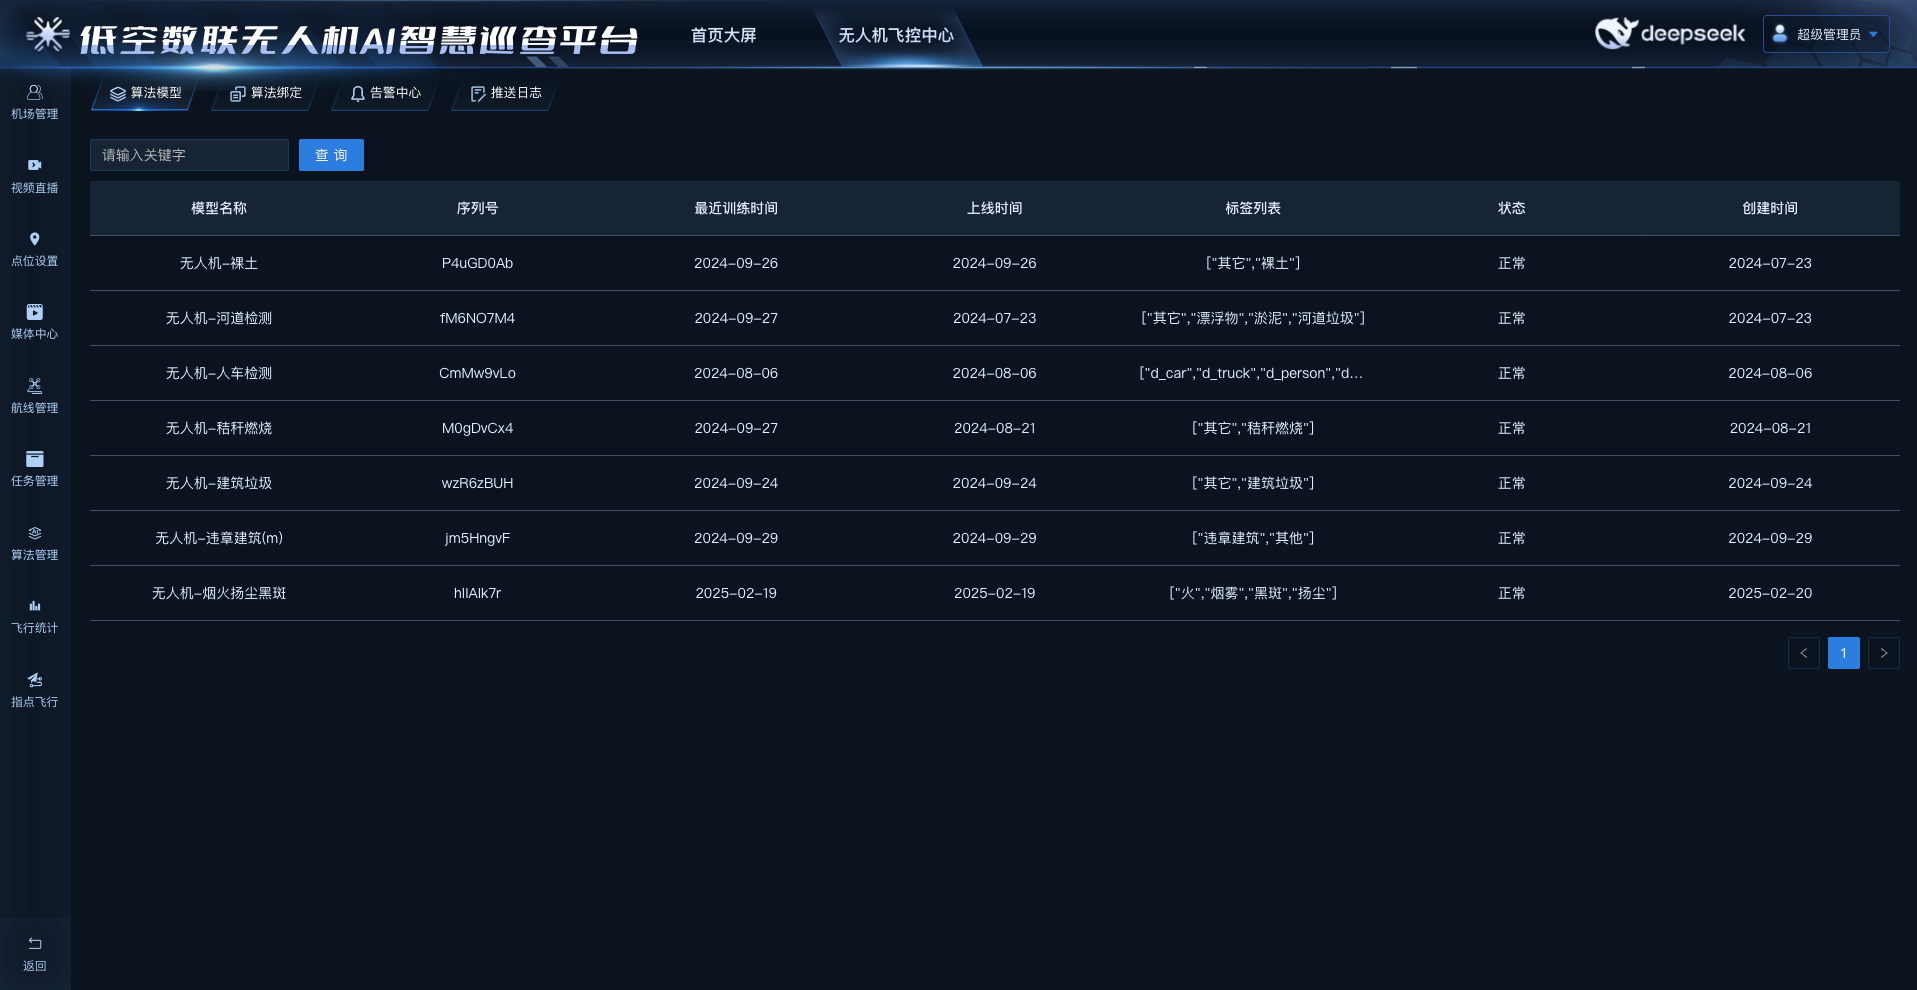Click the 最近训练时间 column header
This screenshot has height=990, width=1917.
click(x=736, y=208)
